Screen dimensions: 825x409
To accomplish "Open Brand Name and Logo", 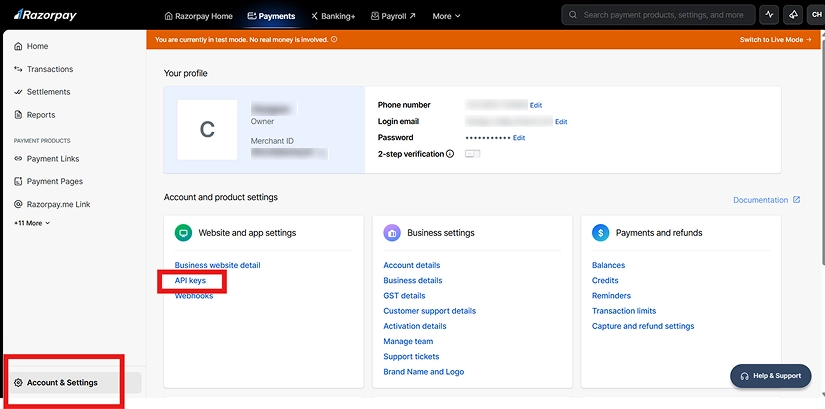I will pyautogui.click(x=424, y=372).
